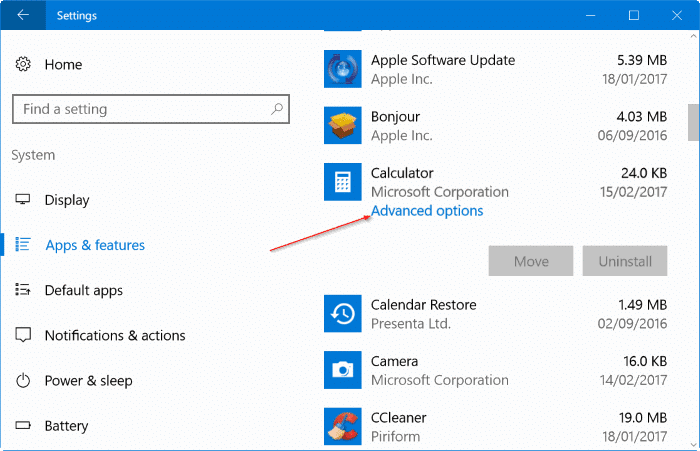Open Power & sleep settings
Screen dimensions: 700x451
[x=88, y=380]
